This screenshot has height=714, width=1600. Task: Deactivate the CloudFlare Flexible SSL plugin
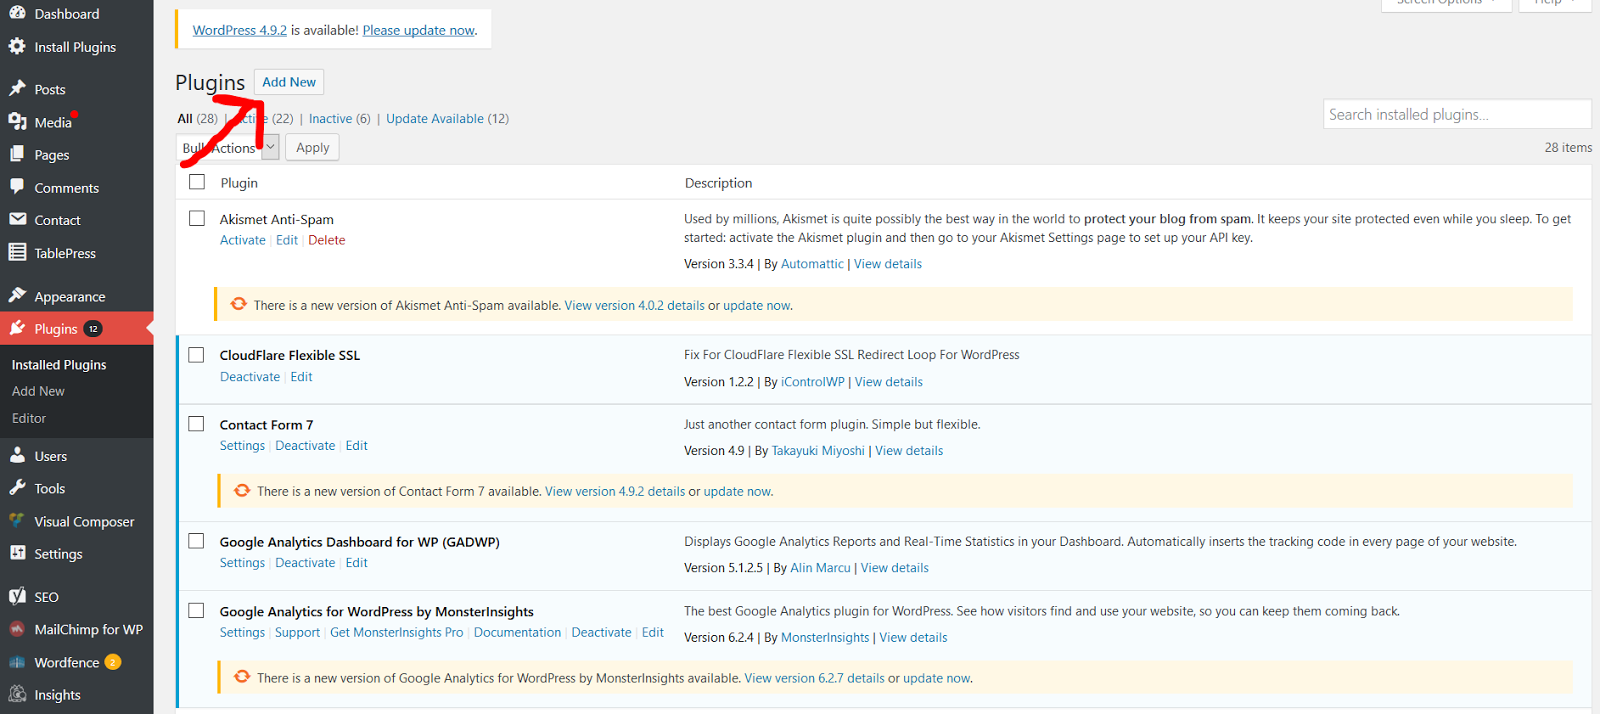pos(250,377)
